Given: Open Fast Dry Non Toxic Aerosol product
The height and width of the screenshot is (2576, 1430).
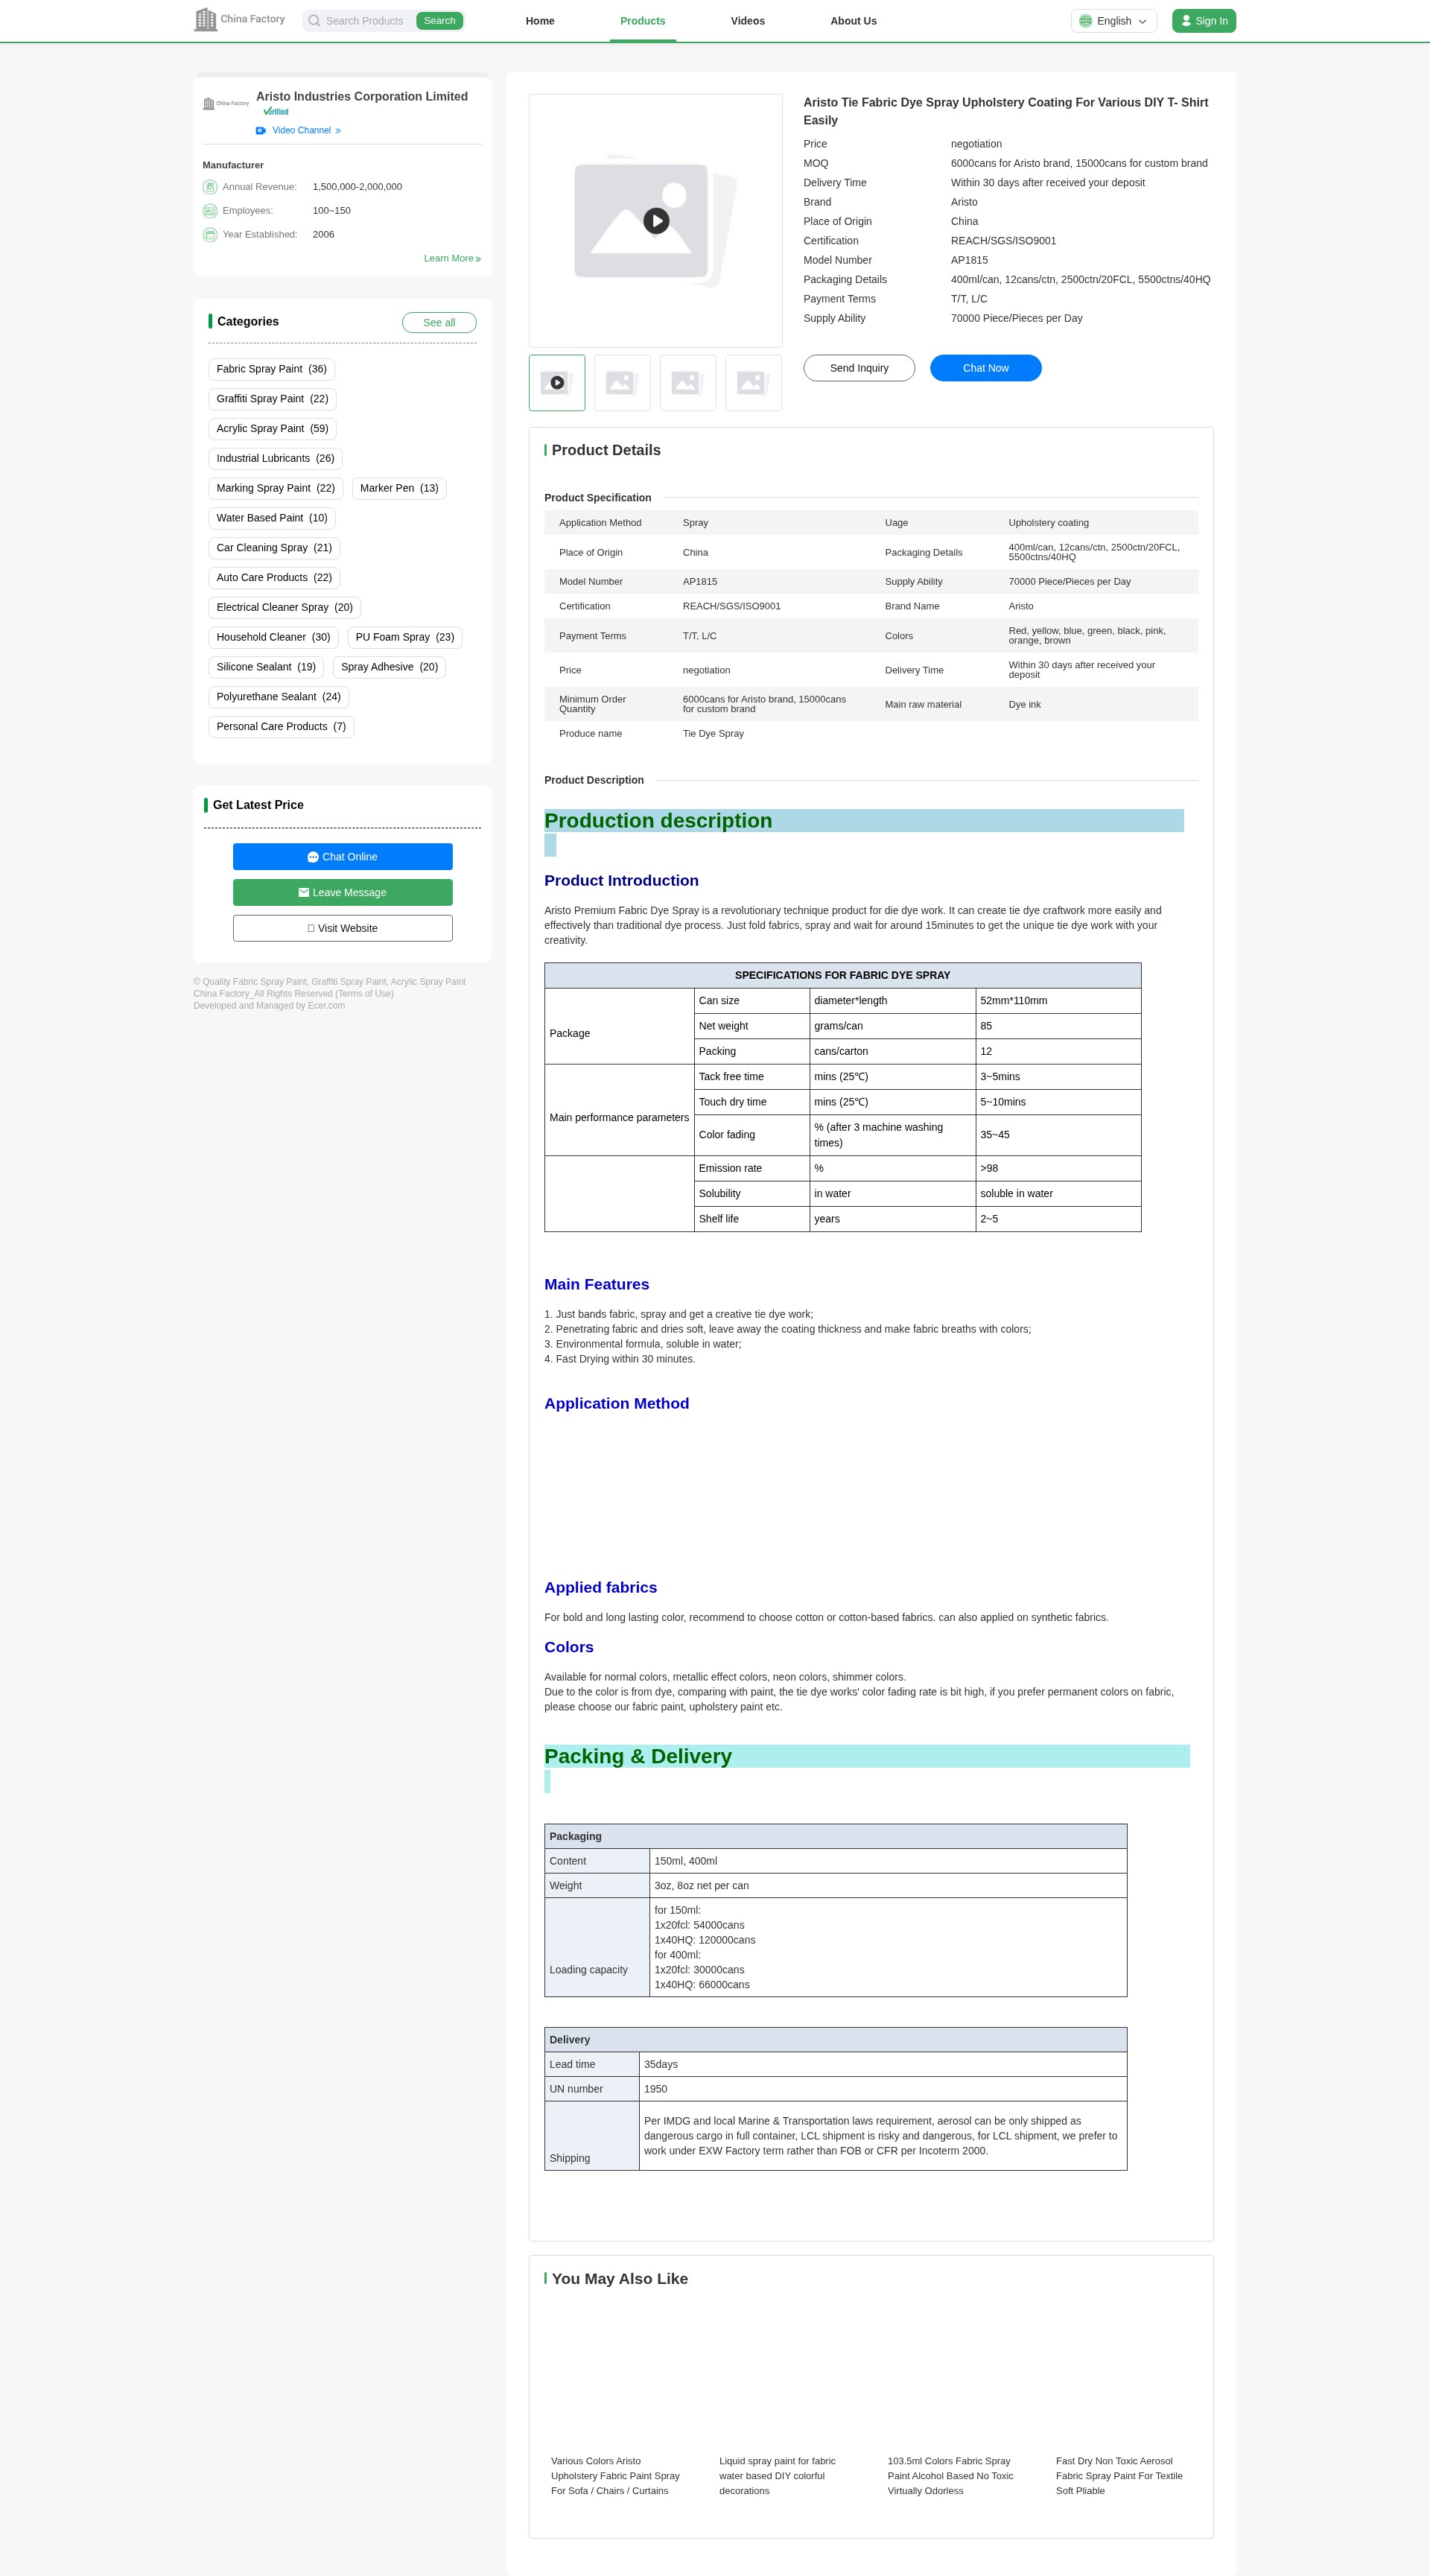Looking at the screenshot, I should (1119, 2476).
